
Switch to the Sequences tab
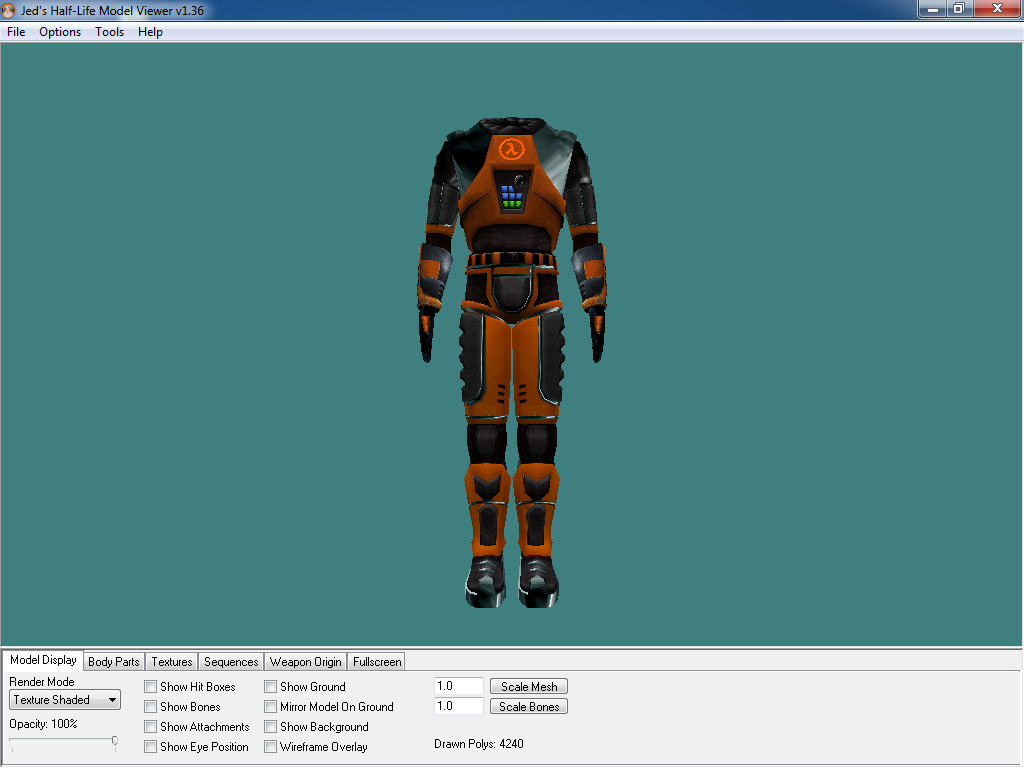point(231,662)
